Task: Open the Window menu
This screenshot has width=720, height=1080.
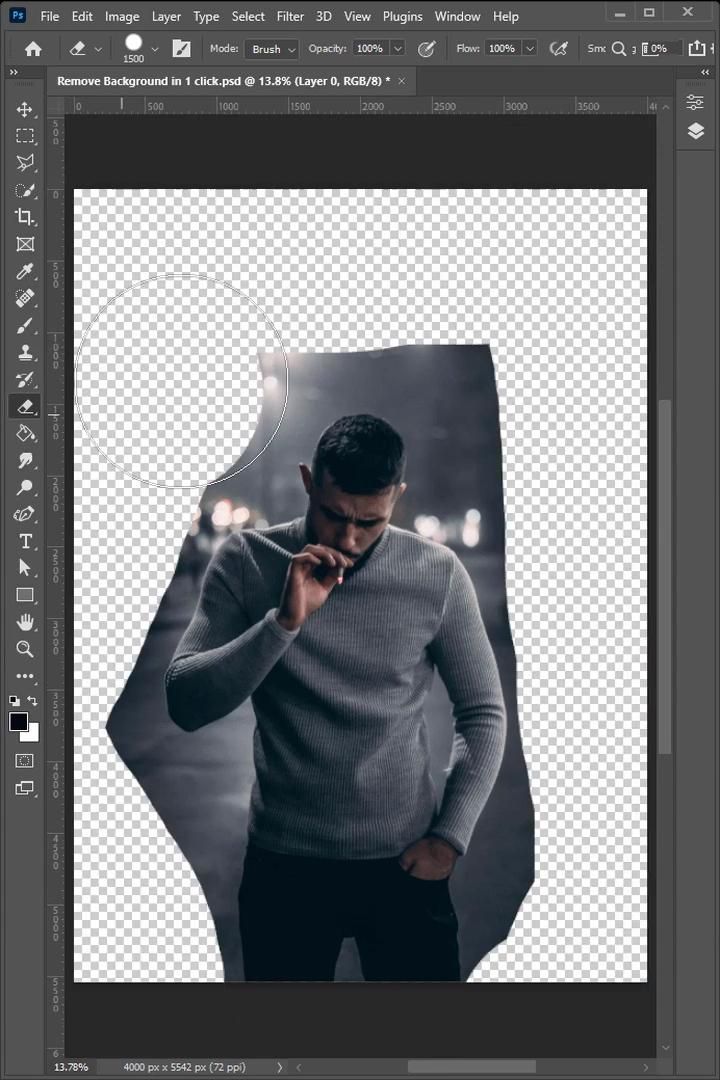Action: (x=457, y=17)
